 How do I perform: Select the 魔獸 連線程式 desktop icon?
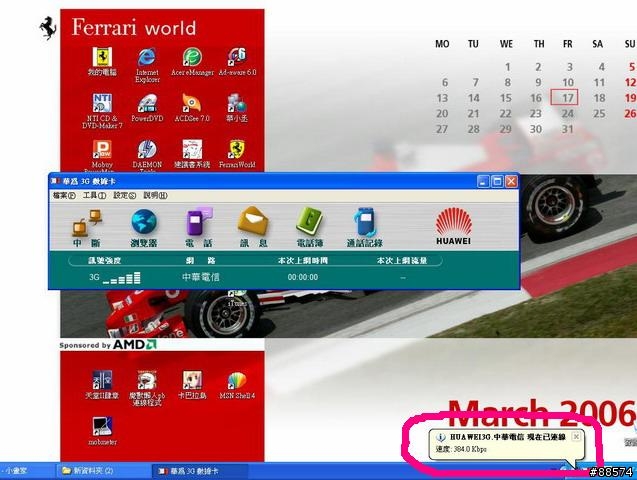click(x=147, y=388)
